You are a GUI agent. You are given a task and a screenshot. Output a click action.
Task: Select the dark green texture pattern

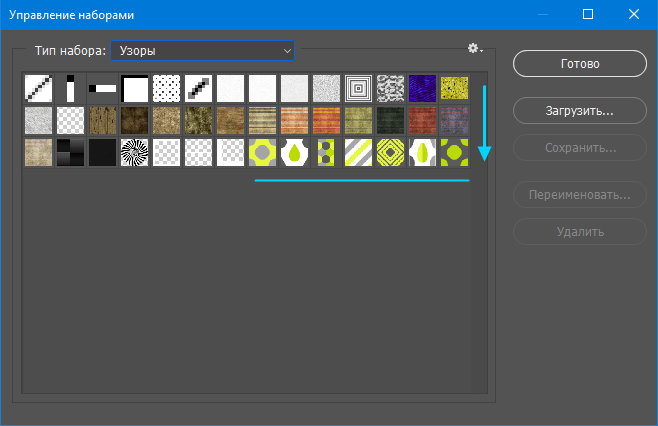[x=390, y=120]
